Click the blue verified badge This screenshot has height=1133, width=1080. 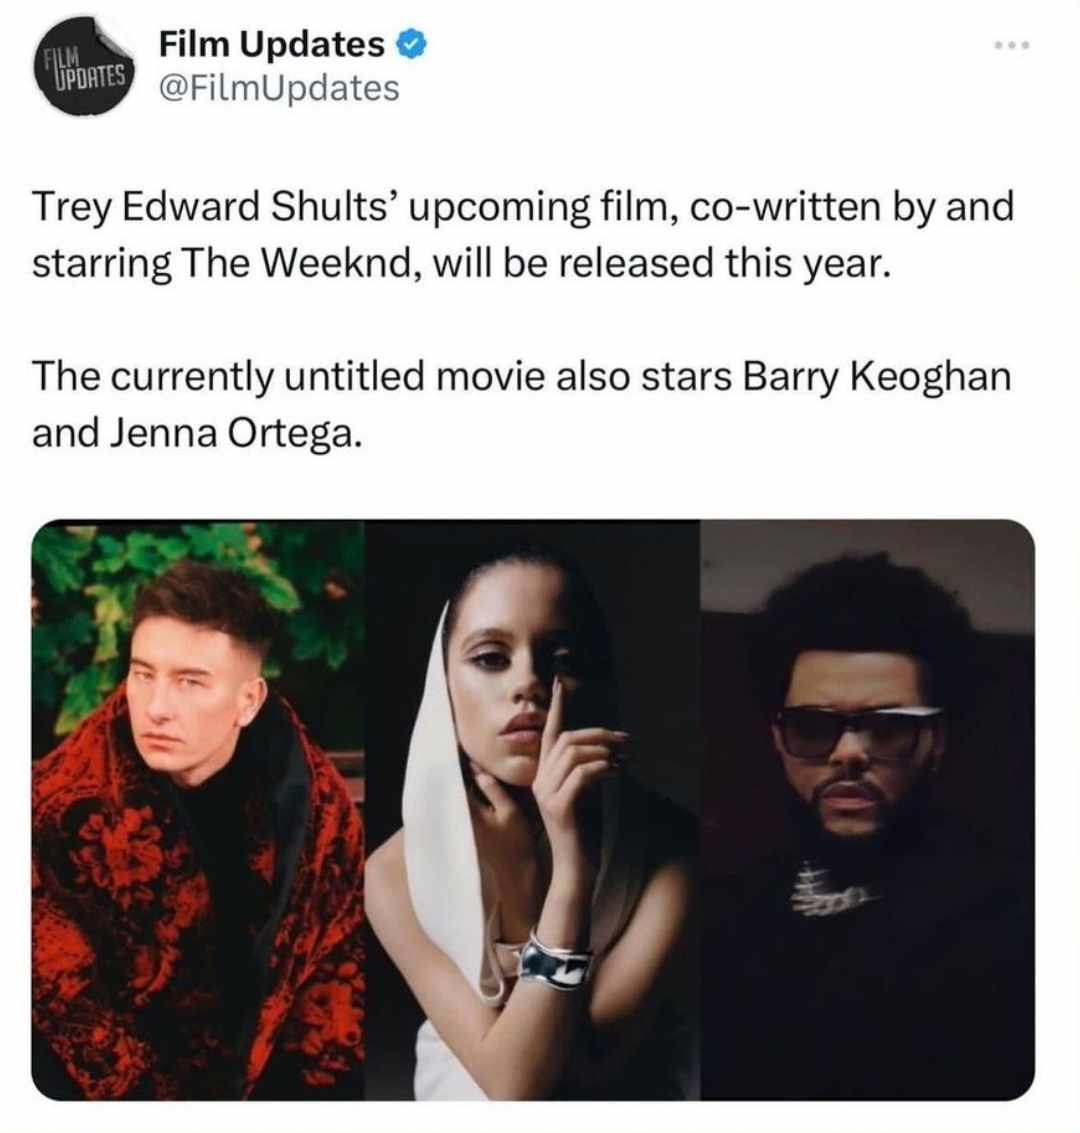point(412,46)
